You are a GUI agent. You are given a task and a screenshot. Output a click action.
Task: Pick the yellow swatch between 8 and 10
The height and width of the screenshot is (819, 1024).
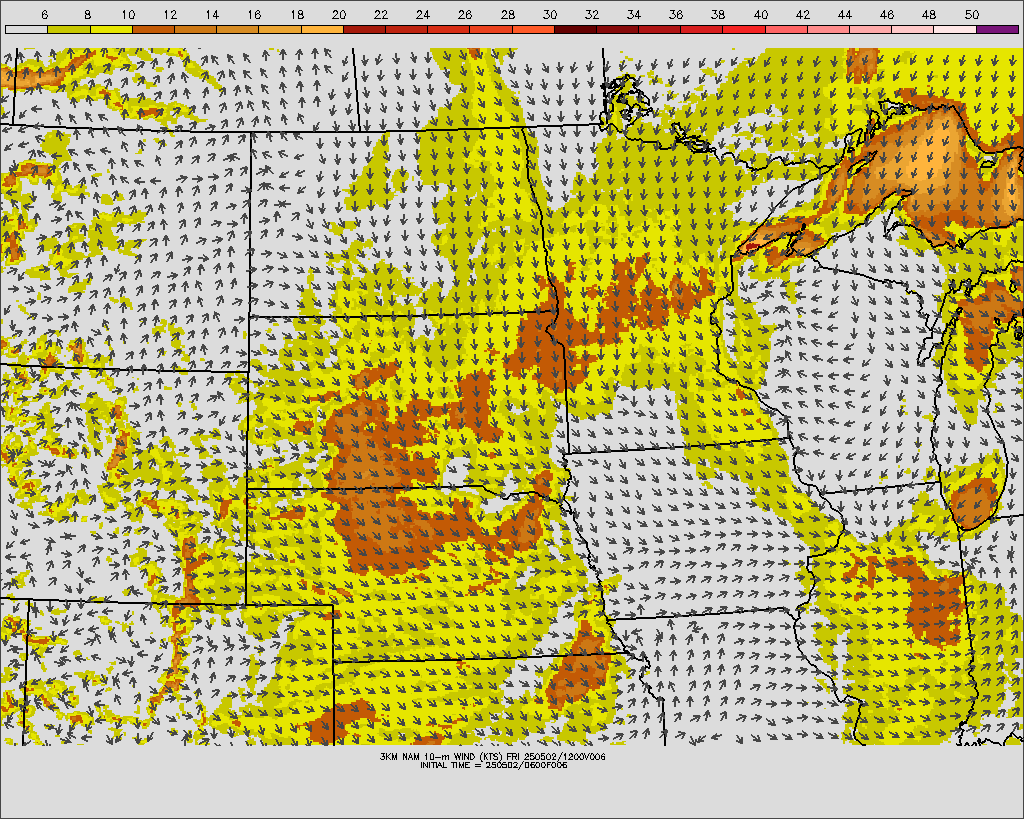[x=111, y=29]
